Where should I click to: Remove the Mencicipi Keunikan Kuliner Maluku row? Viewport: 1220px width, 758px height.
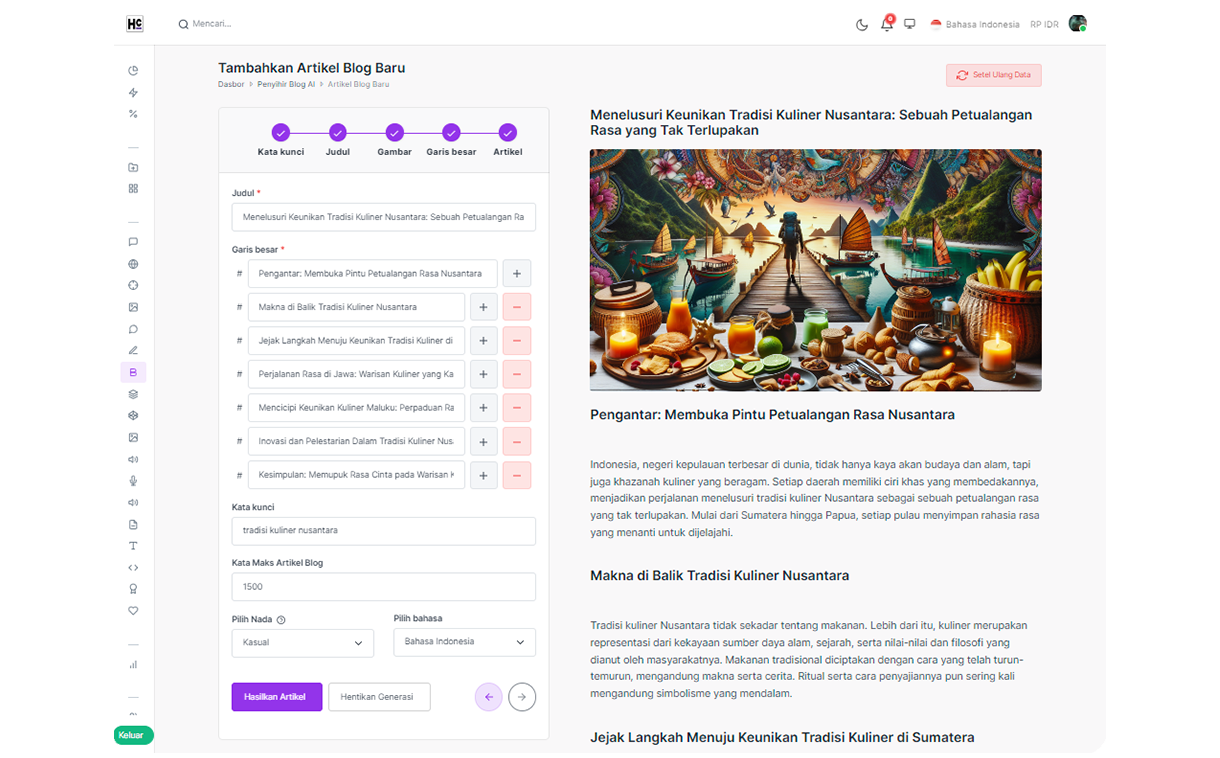(517, 408)
